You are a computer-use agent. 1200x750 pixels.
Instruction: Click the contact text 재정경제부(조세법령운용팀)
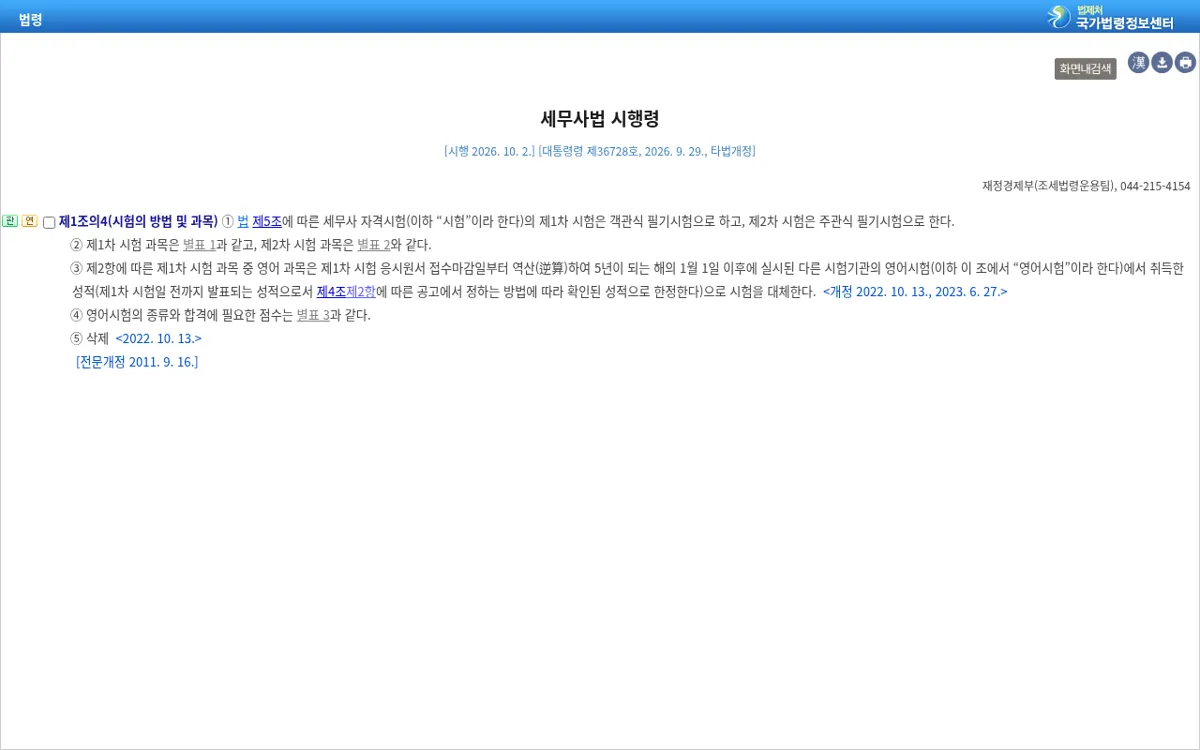[x=1048, y=186]
